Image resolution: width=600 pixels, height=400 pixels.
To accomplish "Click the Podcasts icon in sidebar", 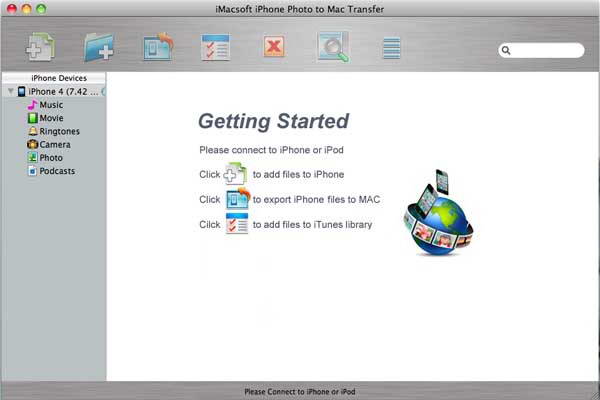I will (x=33, y=171).
